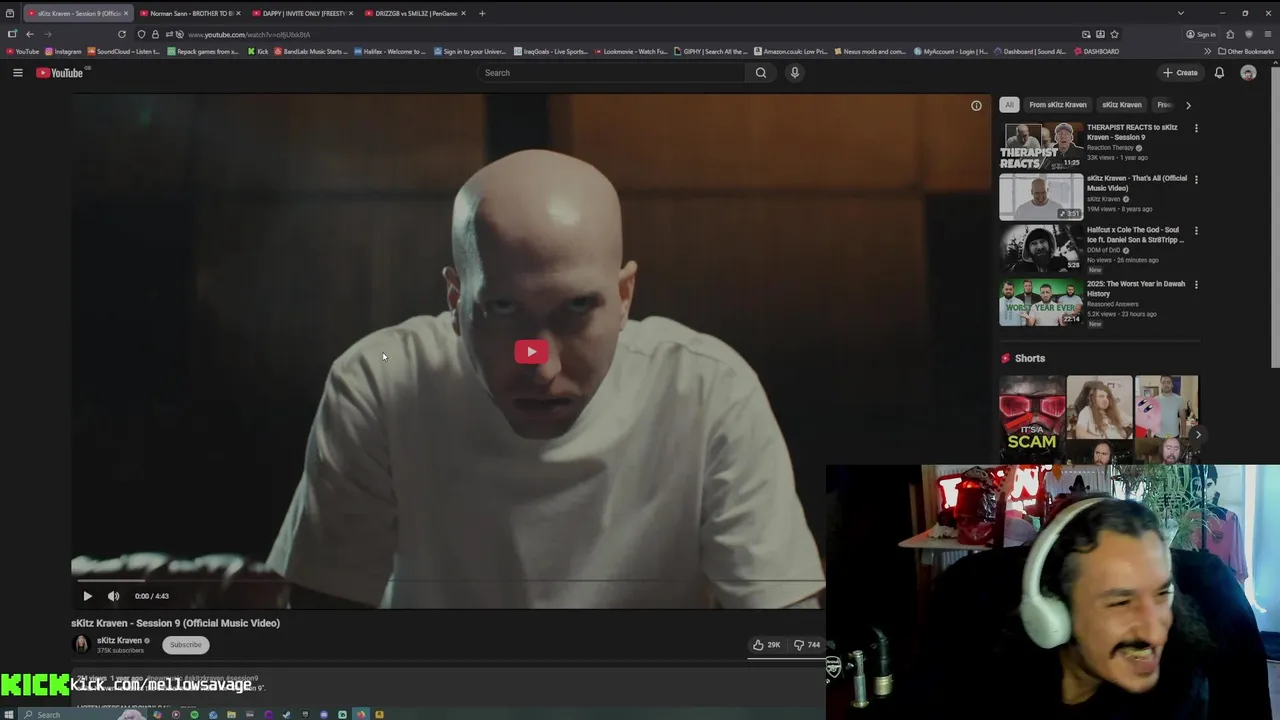Open Other Bookmarks folder

(1246, 51)
